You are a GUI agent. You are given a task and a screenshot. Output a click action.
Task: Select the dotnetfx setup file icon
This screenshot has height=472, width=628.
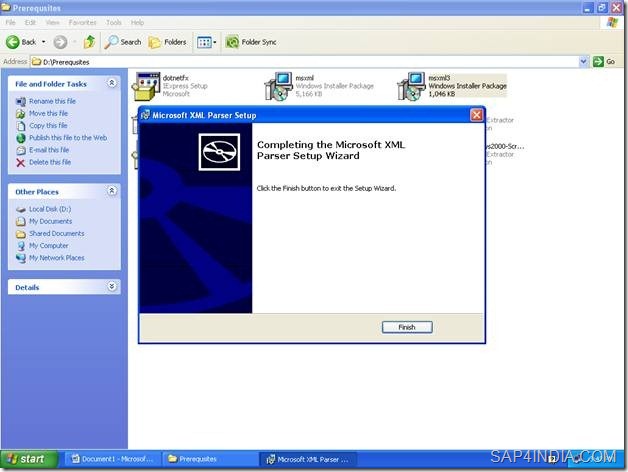point(146,86)
